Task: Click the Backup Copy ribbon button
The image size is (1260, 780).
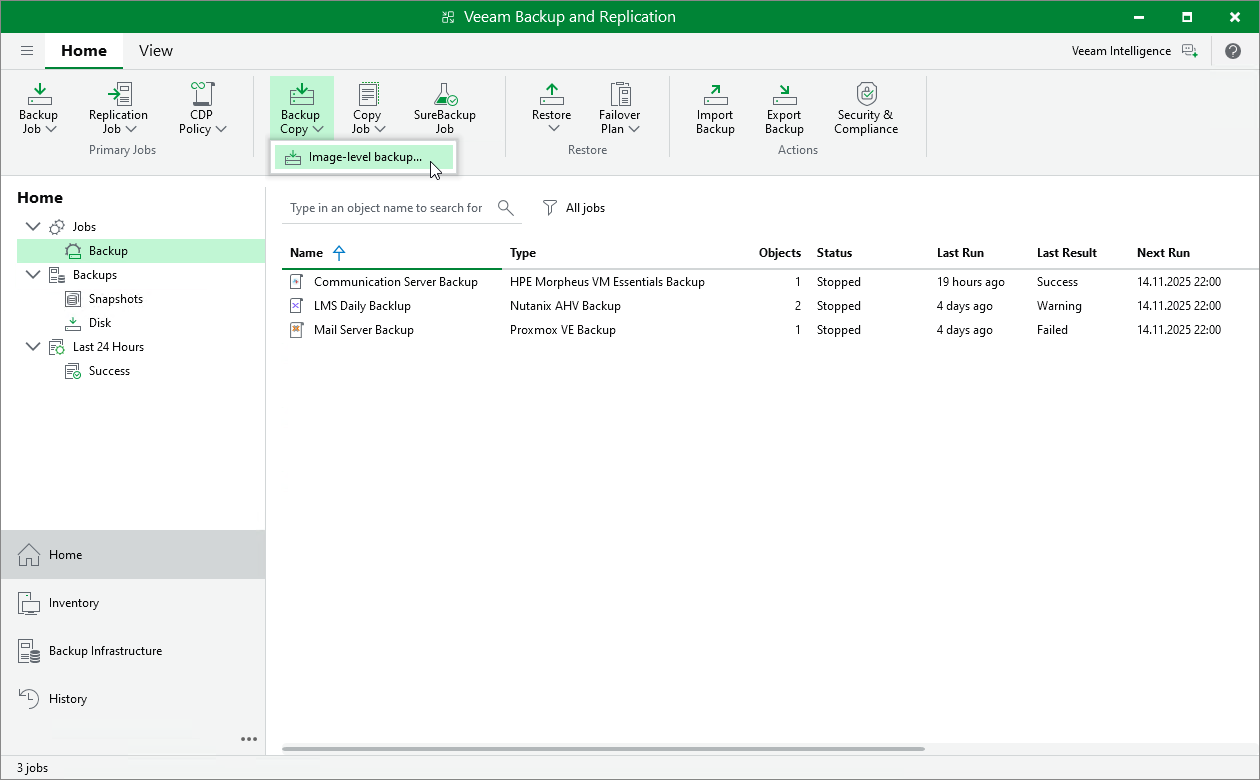Action: pos(301,108)
